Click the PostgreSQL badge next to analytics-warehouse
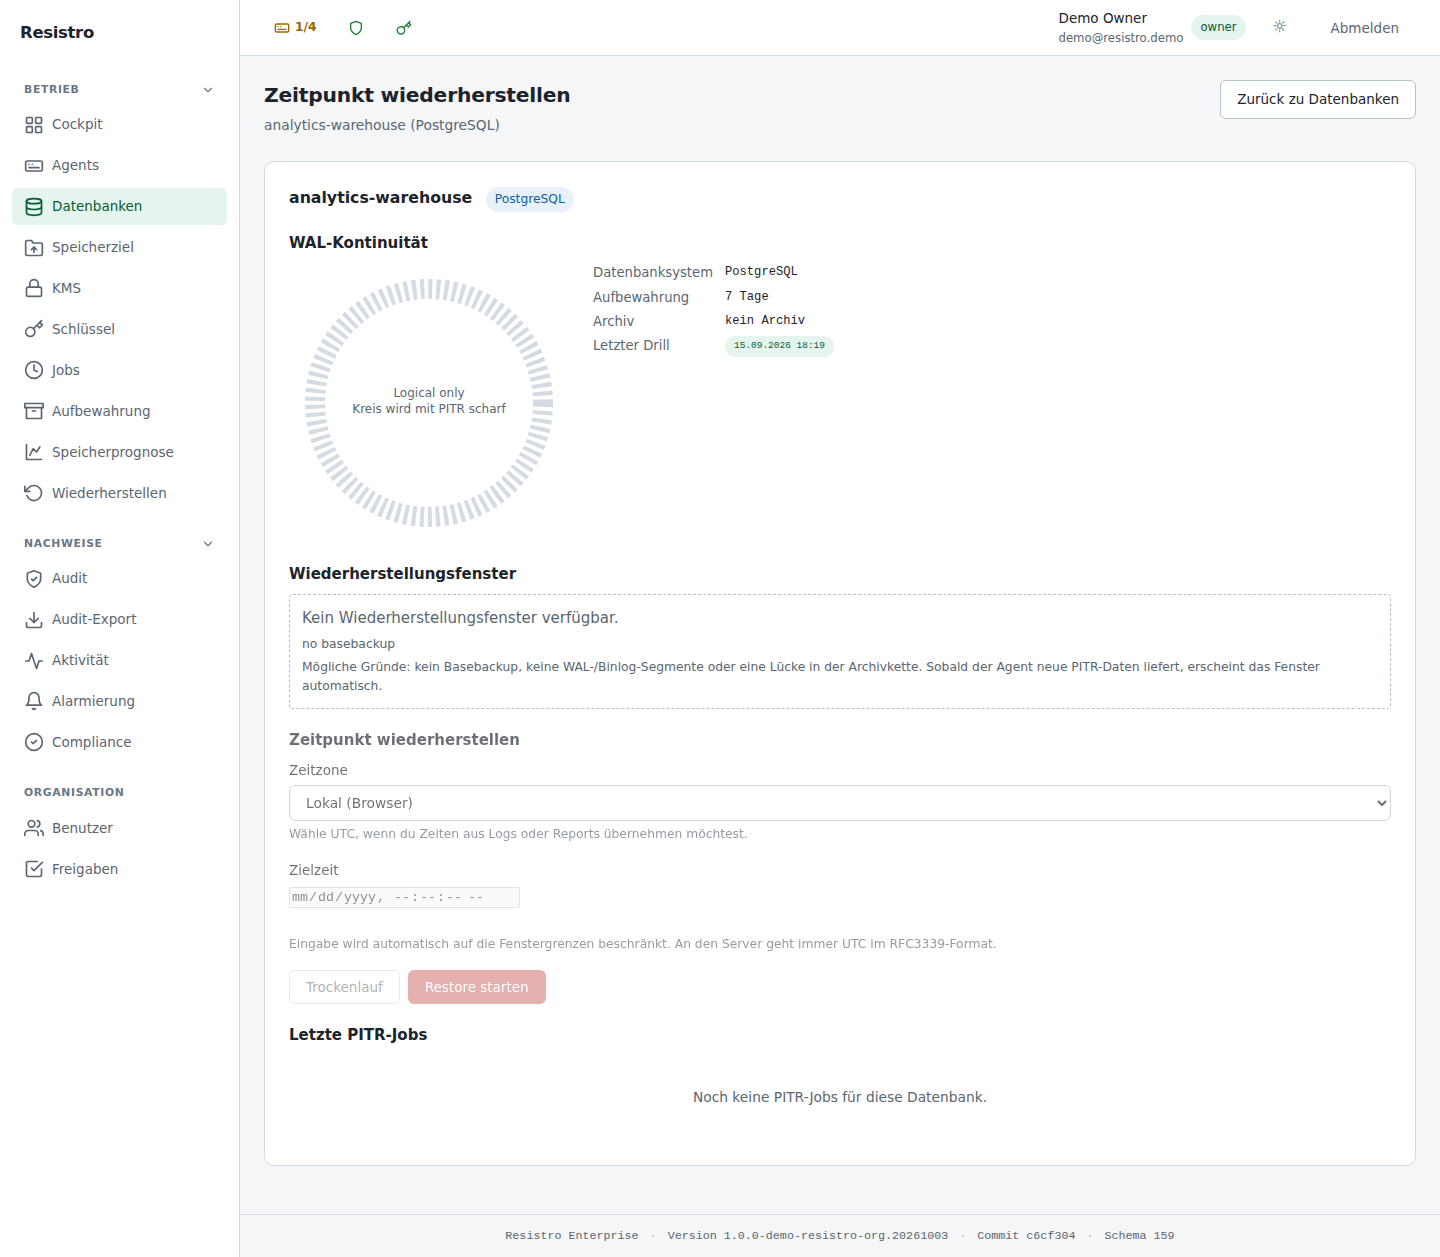The width and height of the screenshot is (1440, 1257). pyautogui.click(x=530, y=199)
